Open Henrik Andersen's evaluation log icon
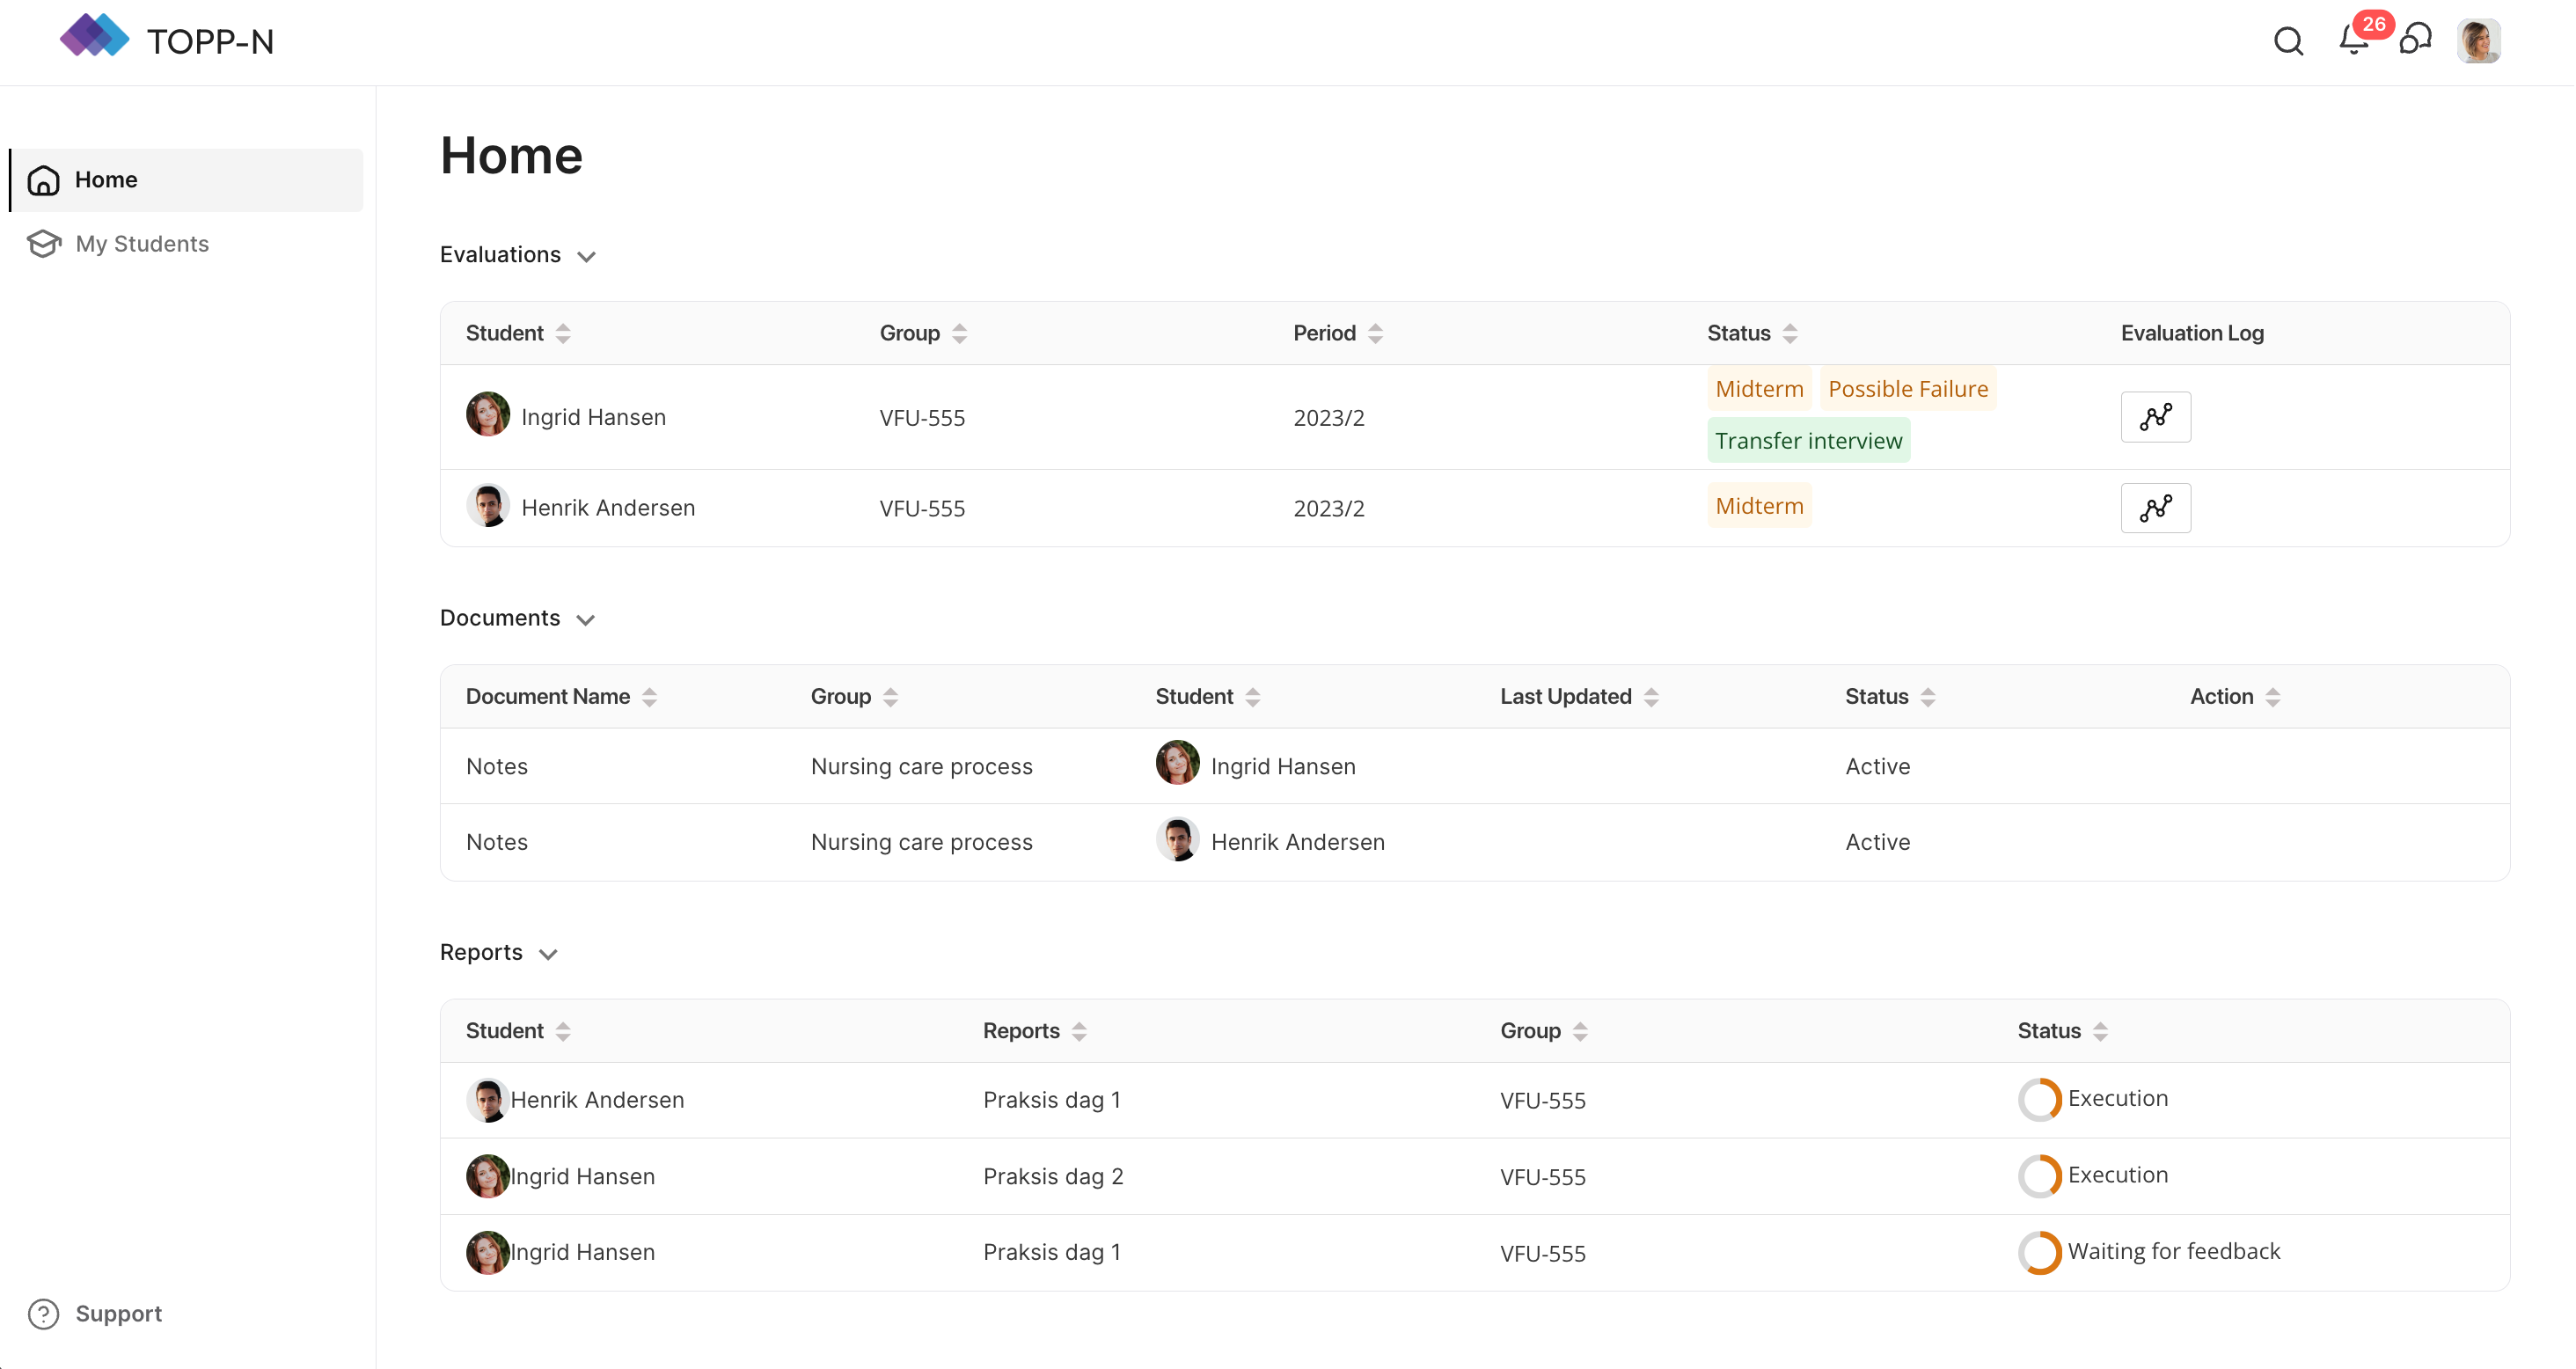Viewport: 2576px width, 1369px height. [2155, 508]
